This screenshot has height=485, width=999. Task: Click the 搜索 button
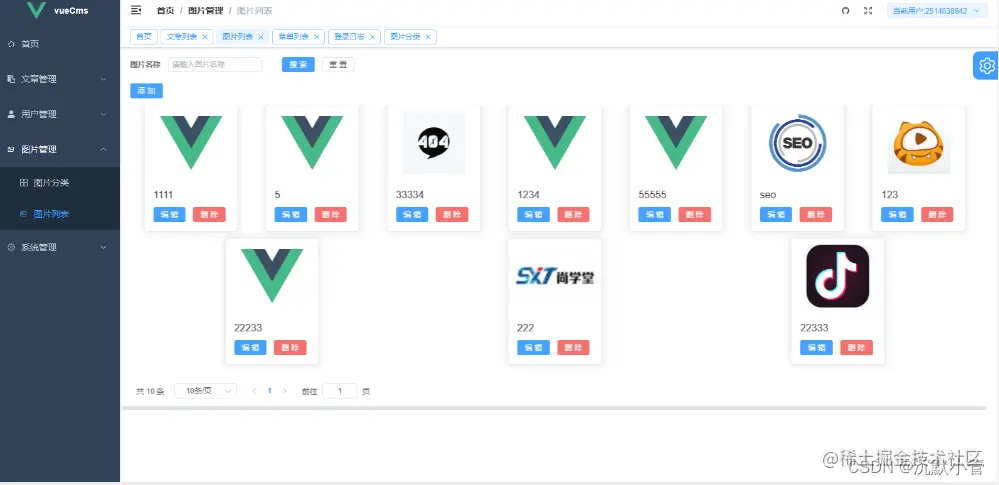(298, 64)
